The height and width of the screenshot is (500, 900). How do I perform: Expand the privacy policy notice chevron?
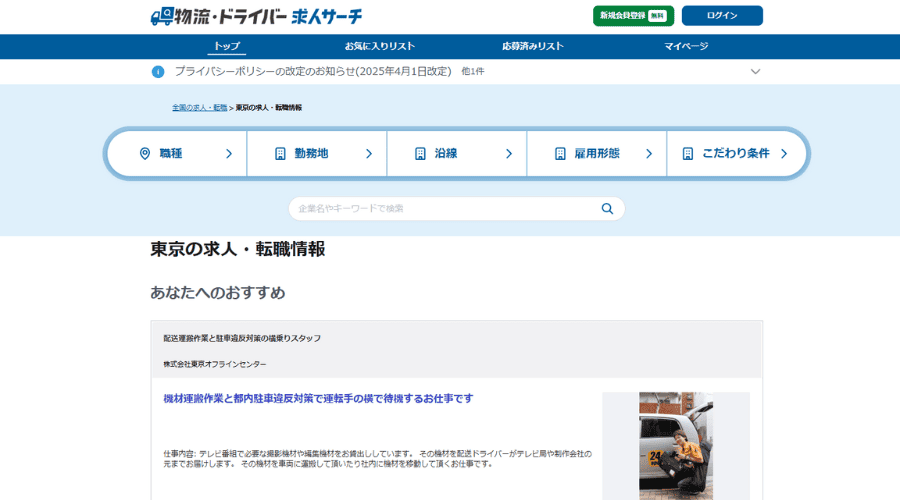tap(755, 72)
